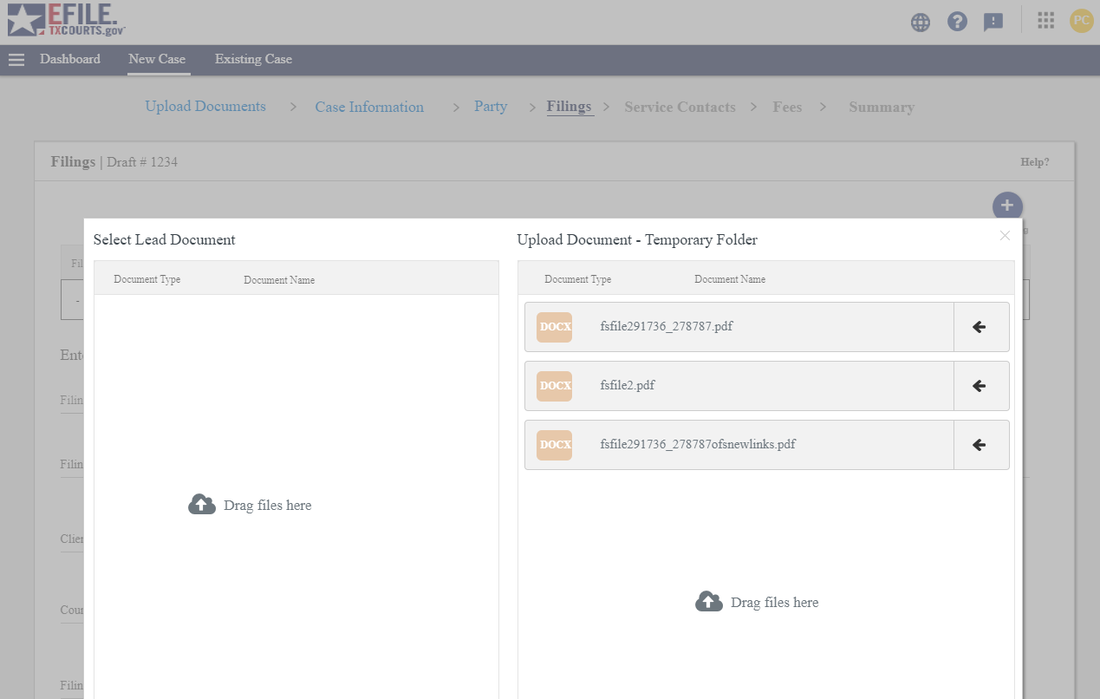The height and width of the screenshot is (699, 1100).
Task: Click the round plus add button
Action: [x=1007, y=206]
